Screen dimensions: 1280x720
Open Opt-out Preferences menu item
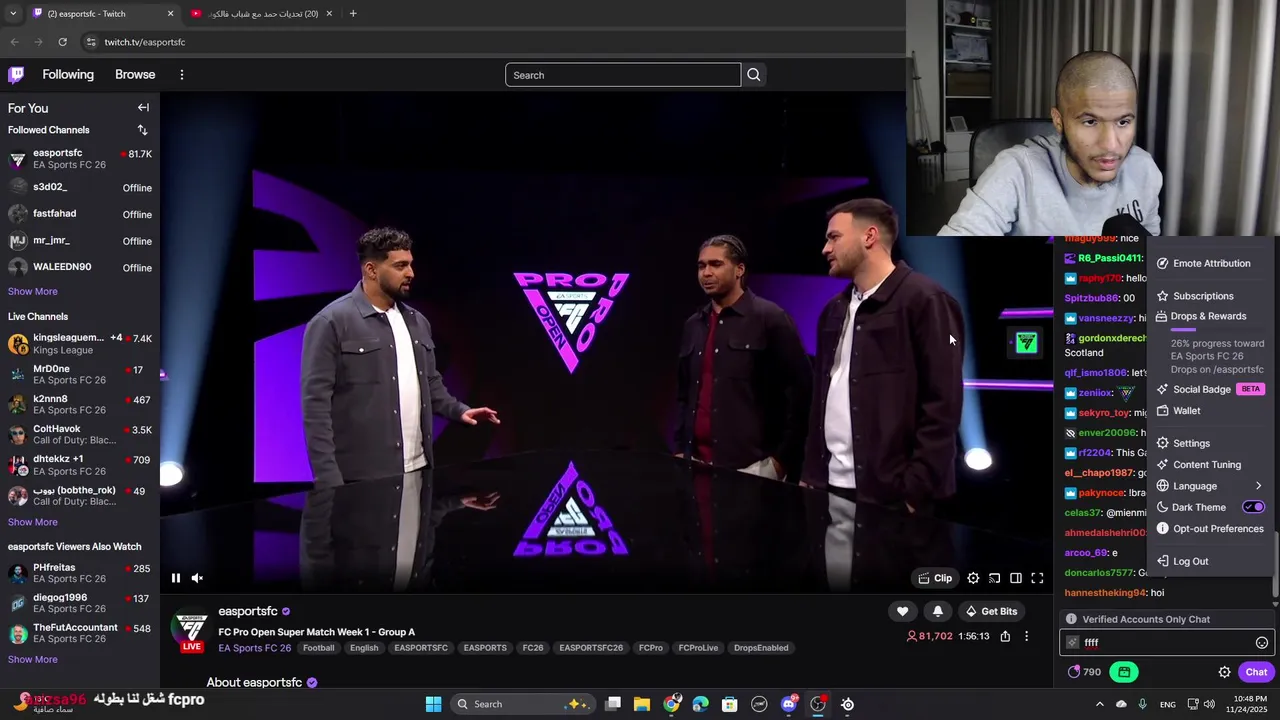click(x=1210, y=529)
